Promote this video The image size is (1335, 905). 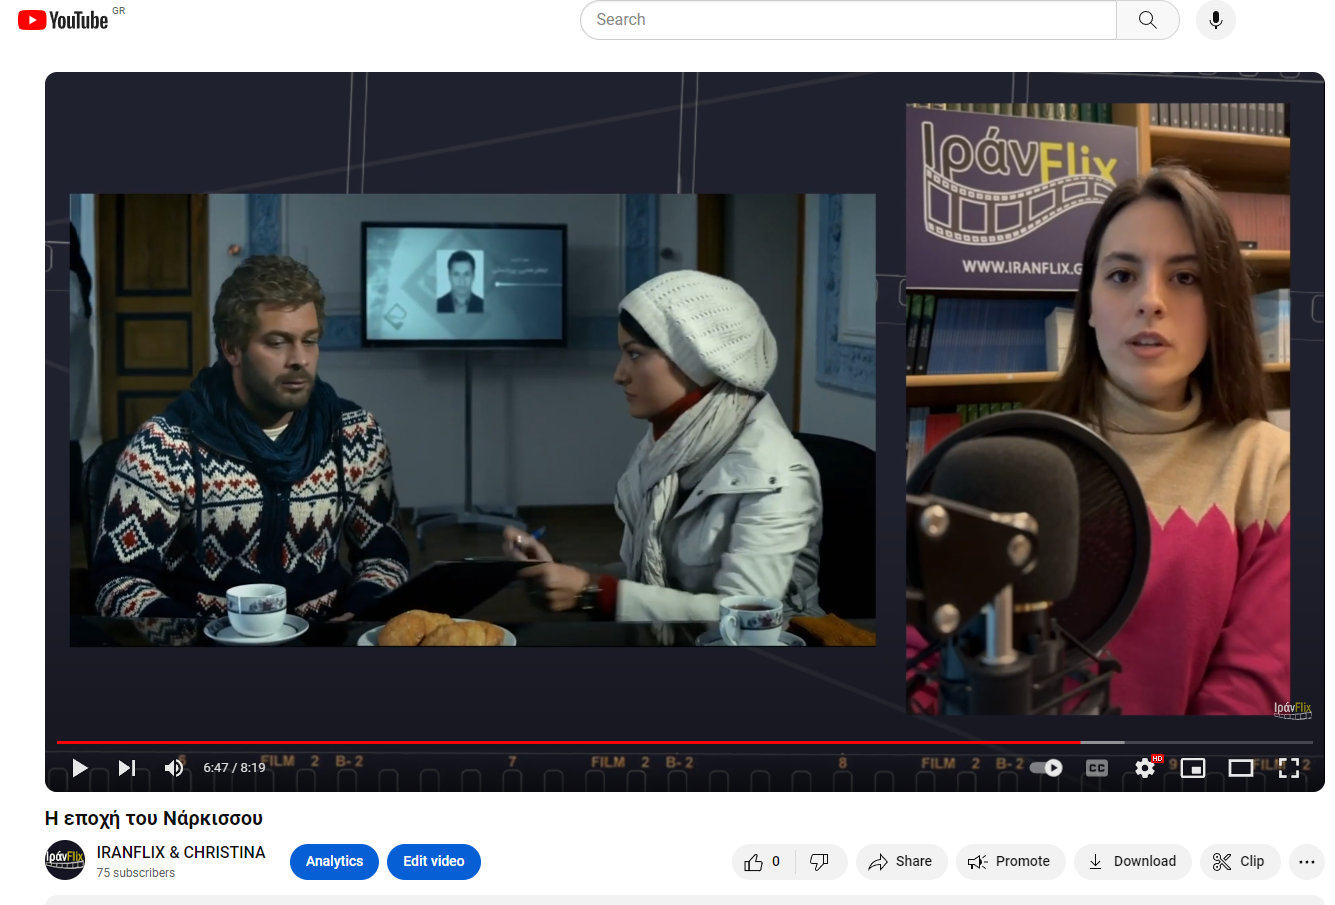coord(1010,862)
